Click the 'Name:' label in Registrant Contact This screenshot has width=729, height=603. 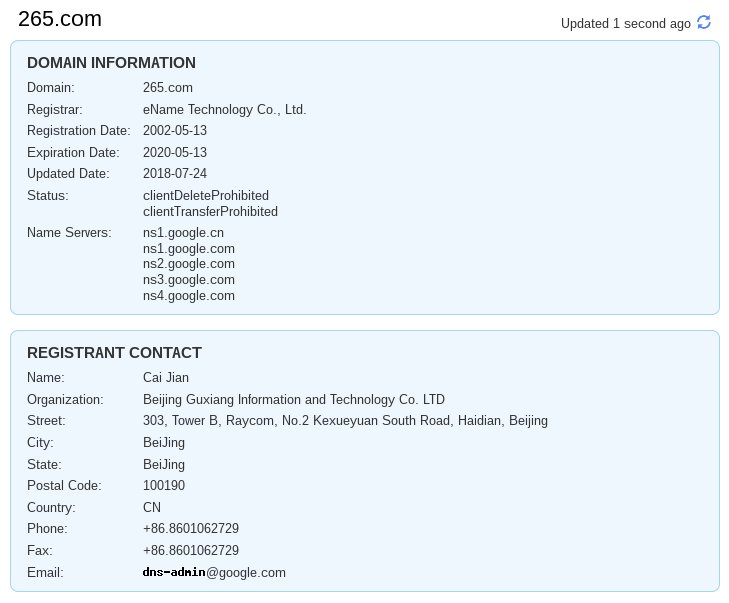click(x=46, y=377)
